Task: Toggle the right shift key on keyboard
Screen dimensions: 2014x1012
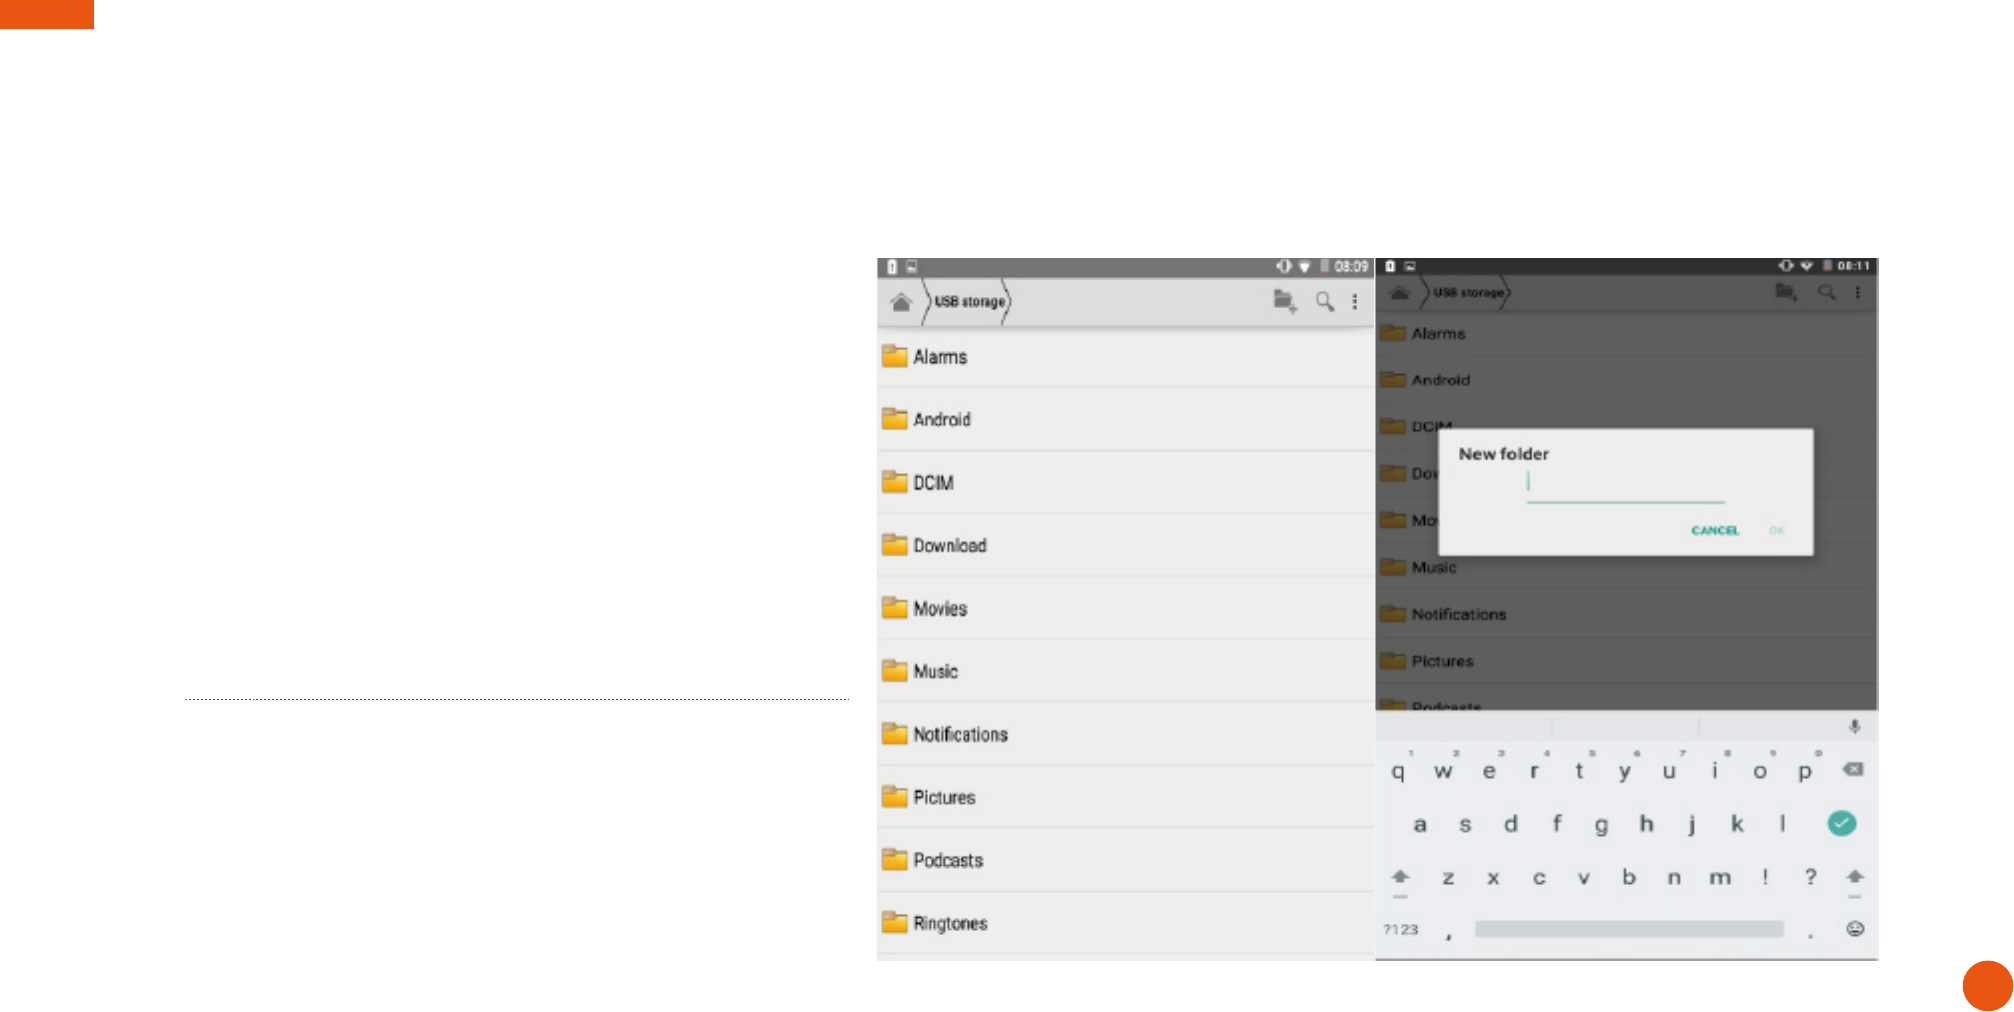Action: point(1855,877)
